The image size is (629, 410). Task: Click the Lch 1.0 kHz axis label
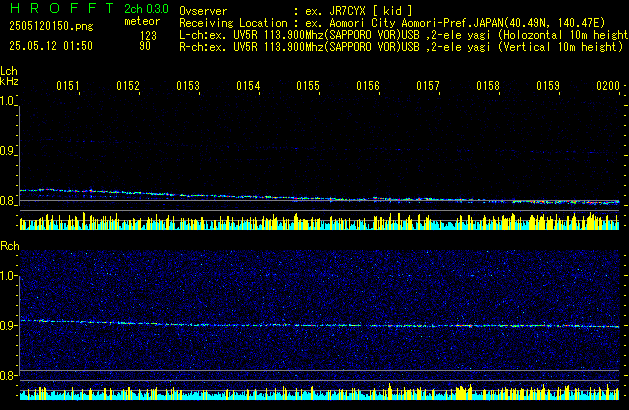click(7, 101)
